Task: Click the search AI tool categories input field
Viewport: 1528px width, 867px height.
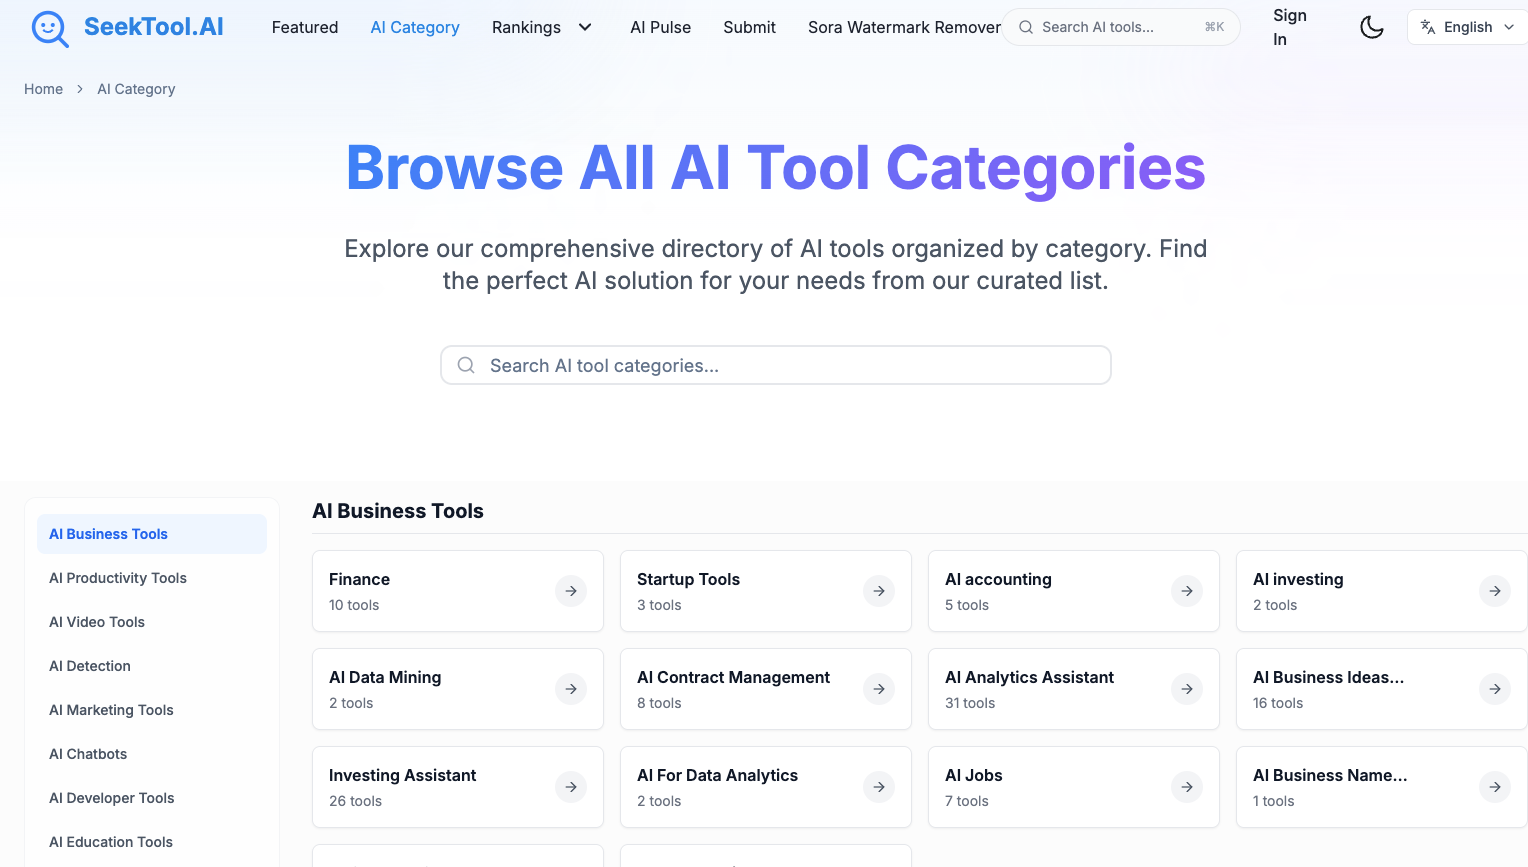Action: pos(775,365)
